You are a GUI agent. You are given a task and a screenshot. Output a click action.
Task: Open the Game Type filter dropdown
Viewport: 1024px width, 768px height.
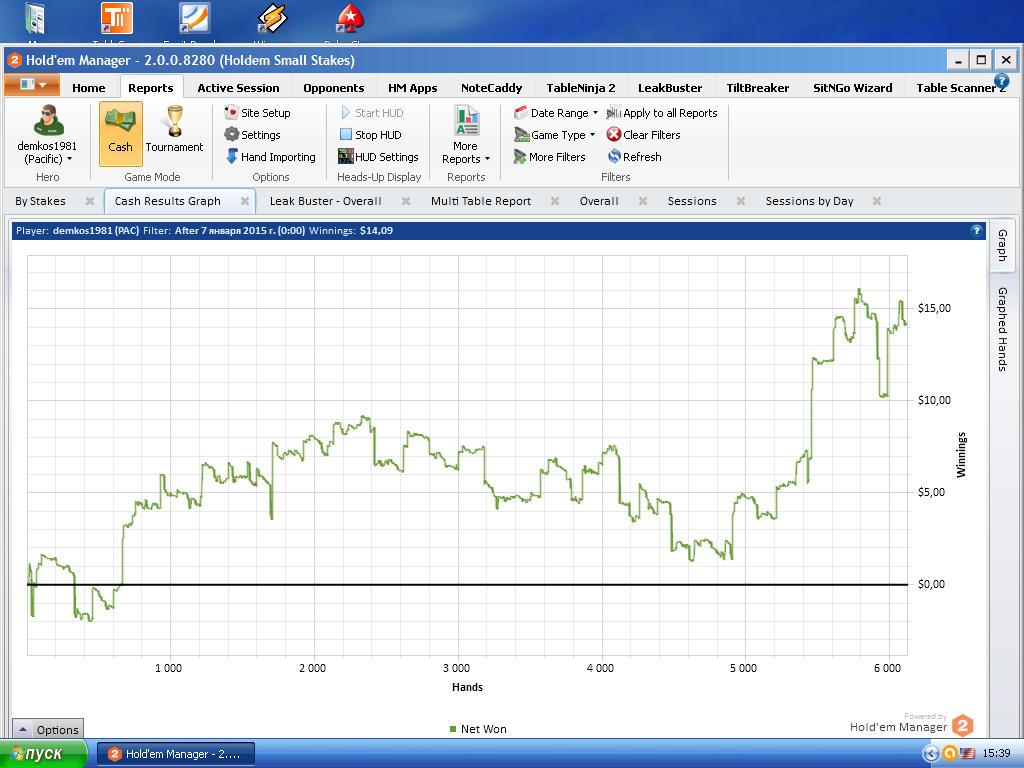click(554, 135)
